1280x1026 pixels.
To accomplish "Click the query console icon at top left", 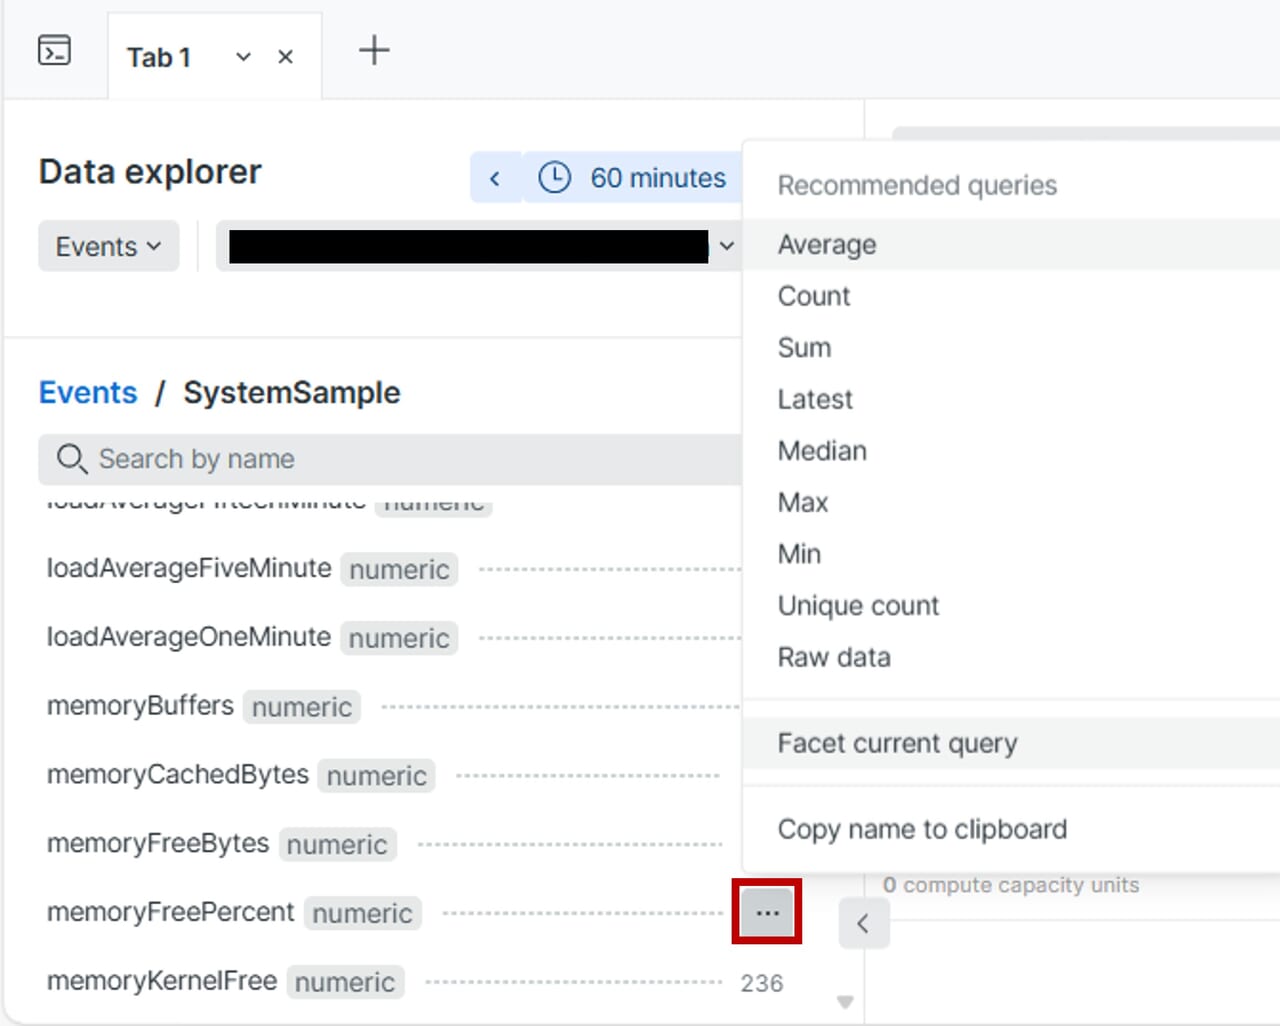I will point(54,50).
